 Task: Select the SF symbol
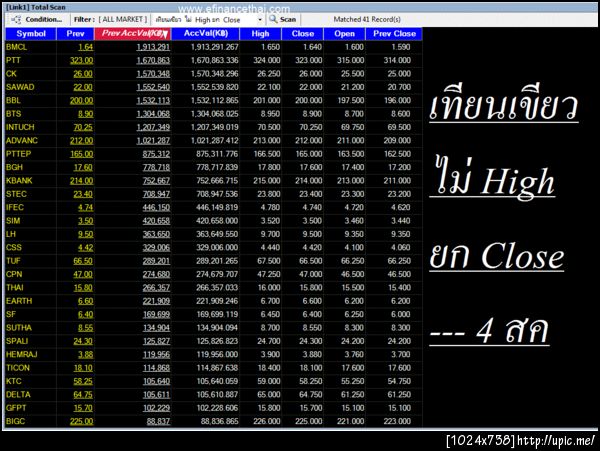[x=11, y=315]
